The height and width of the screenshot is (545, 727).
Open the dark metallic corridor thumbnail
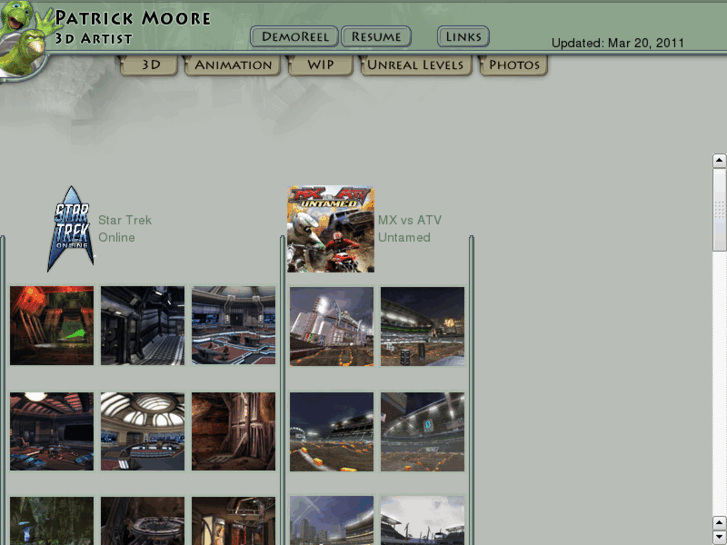(143, 325)
